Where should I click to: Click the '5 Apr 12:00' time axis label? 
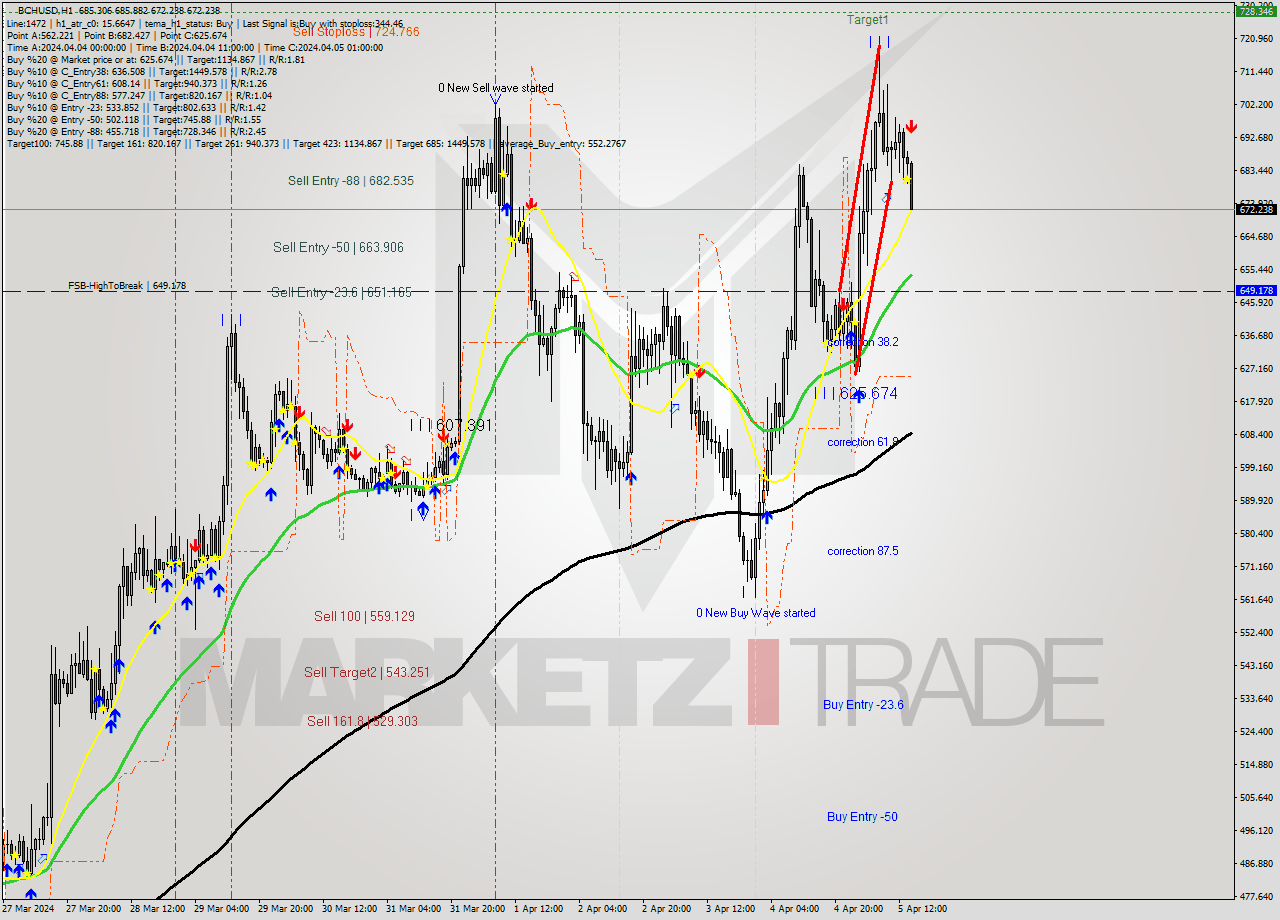922,909
